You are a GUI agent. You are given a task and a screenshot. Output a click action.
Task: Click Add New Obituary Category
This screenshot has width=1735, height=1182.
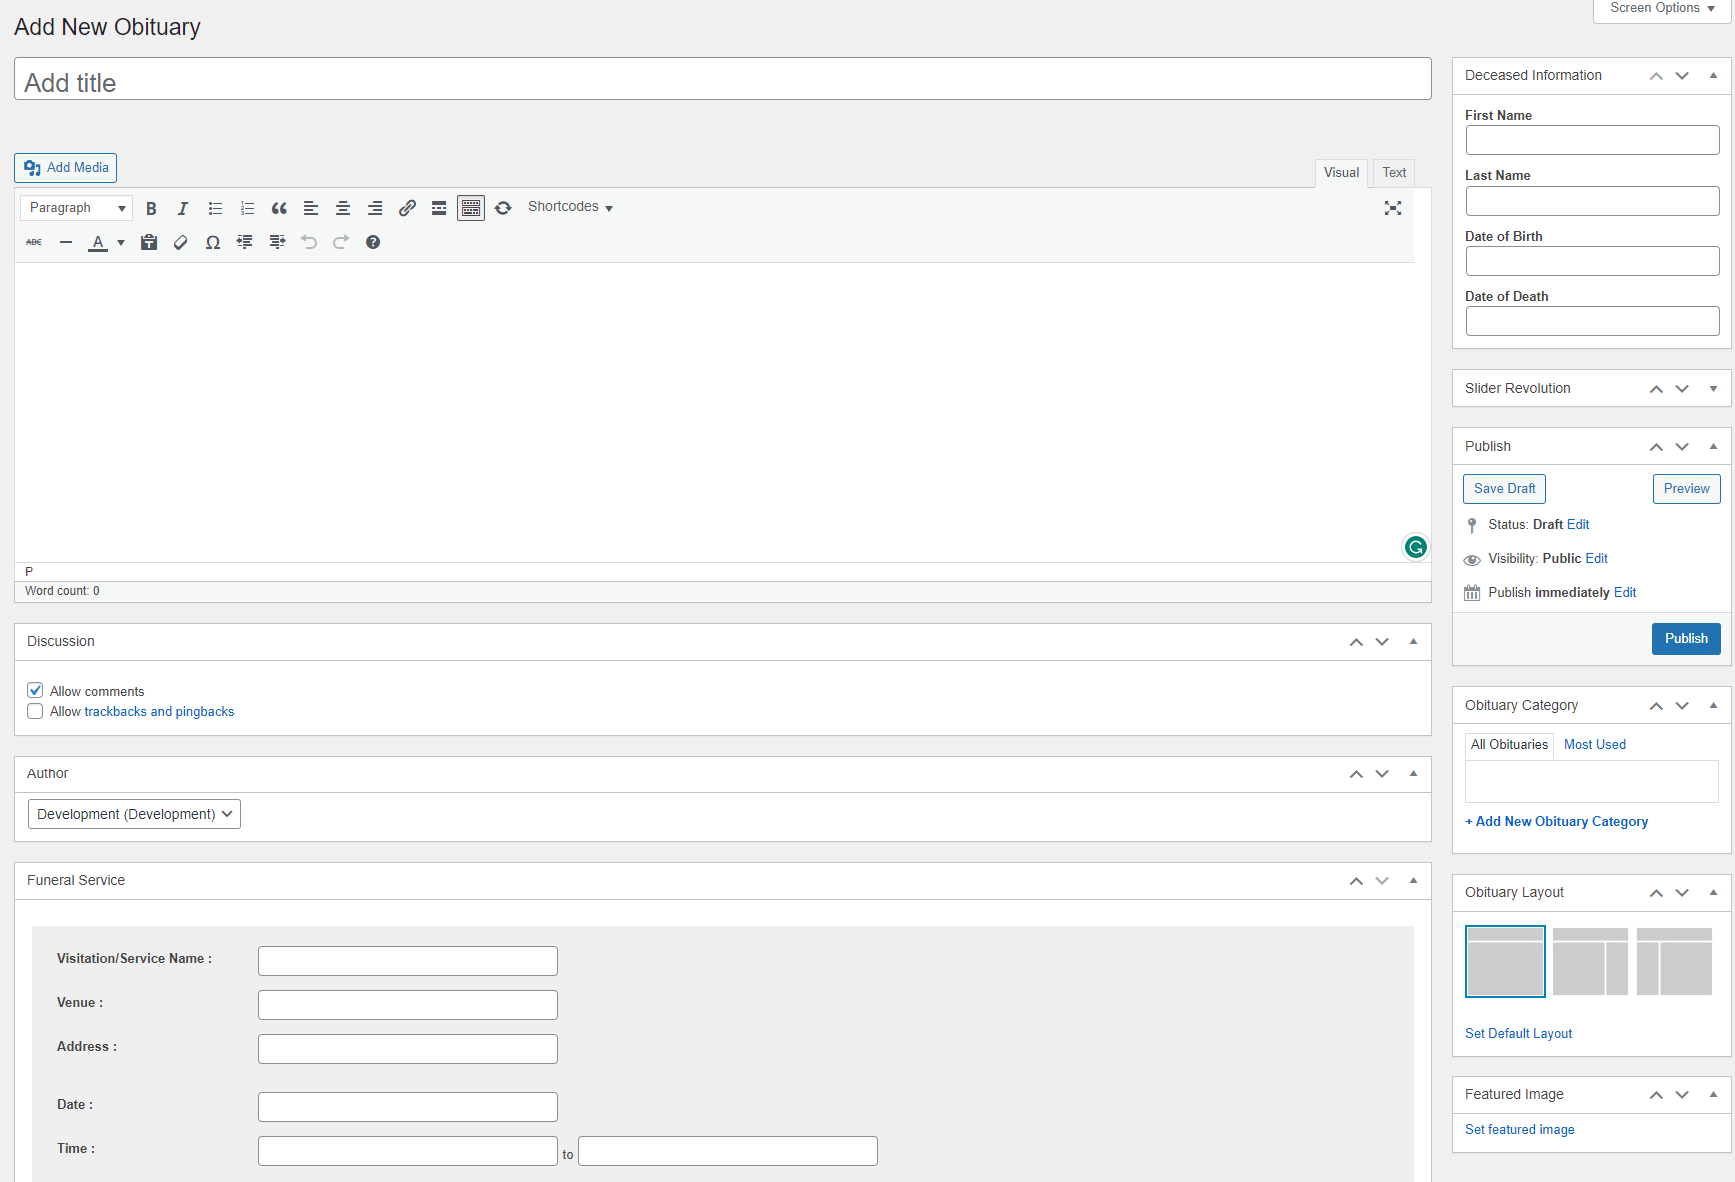tap(1556, 822)
